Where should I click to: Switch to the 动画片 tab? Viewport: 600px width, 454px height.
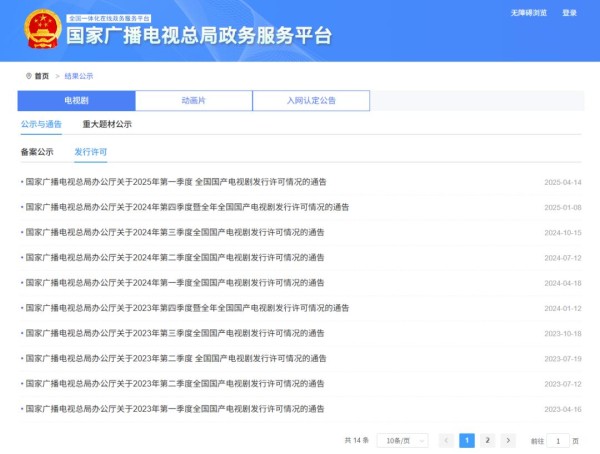pyautogui.click(x=194, y=100)
